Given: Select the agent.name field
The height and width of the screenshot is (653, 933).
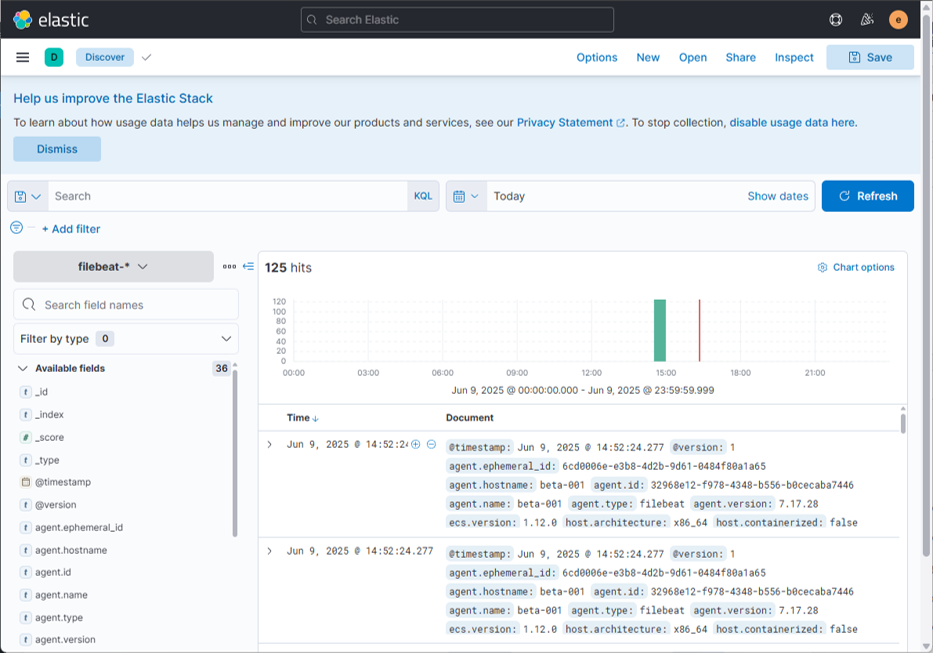Looking at the screenshot, I should 61,595.
